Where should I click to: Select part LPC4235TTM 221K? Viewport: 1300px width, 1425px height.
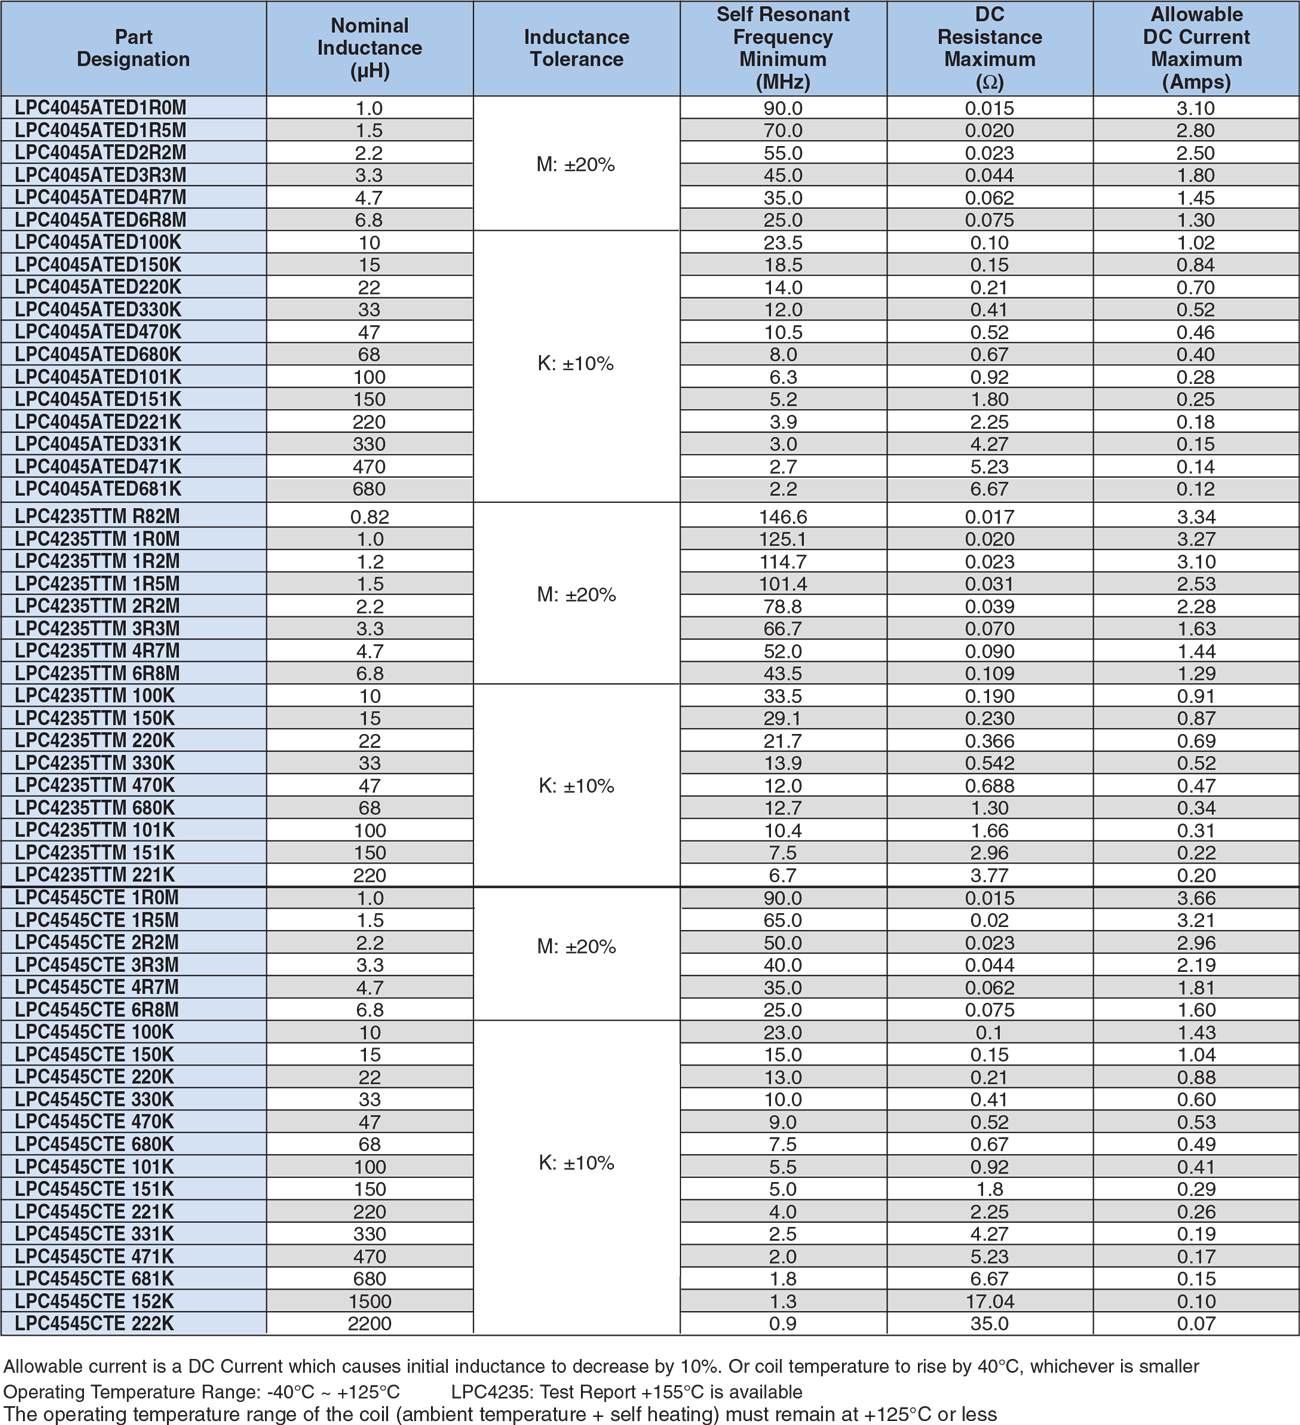[x=95, y=875]
